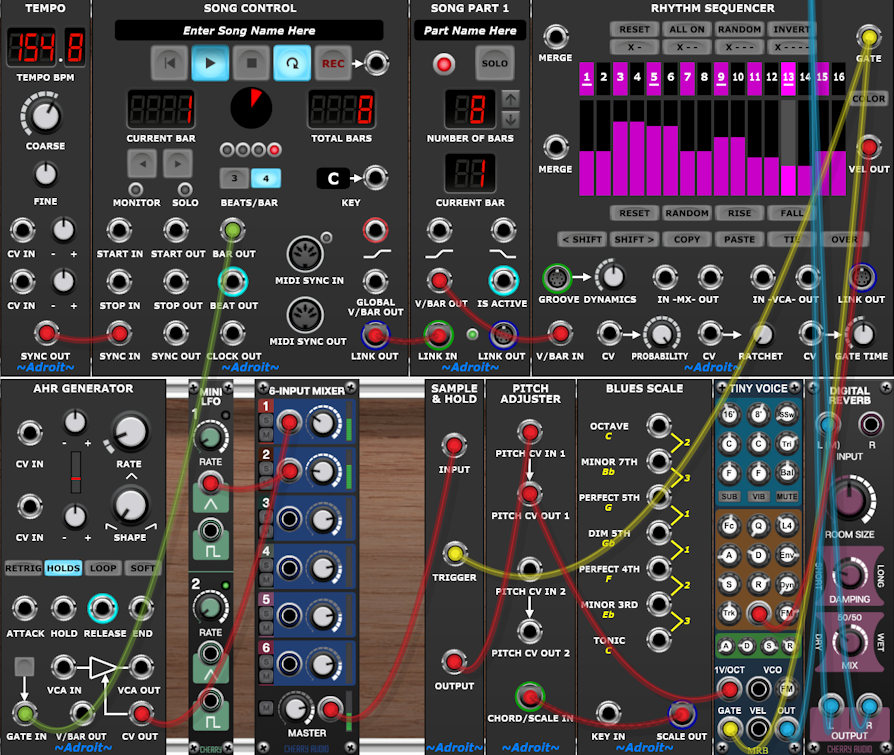Click the AHR Generator SHAPE knob
The image size is (894, 755).
(130, 506)
